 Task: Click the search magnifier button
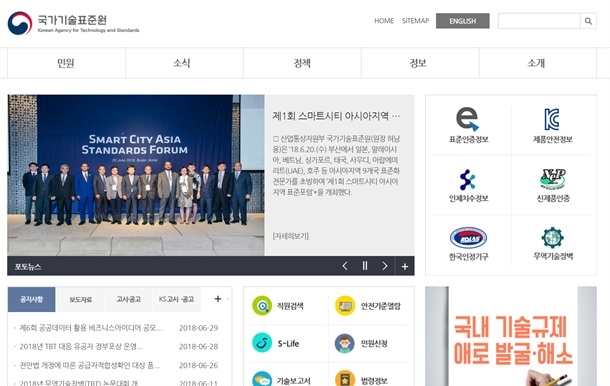click(588, 21)
